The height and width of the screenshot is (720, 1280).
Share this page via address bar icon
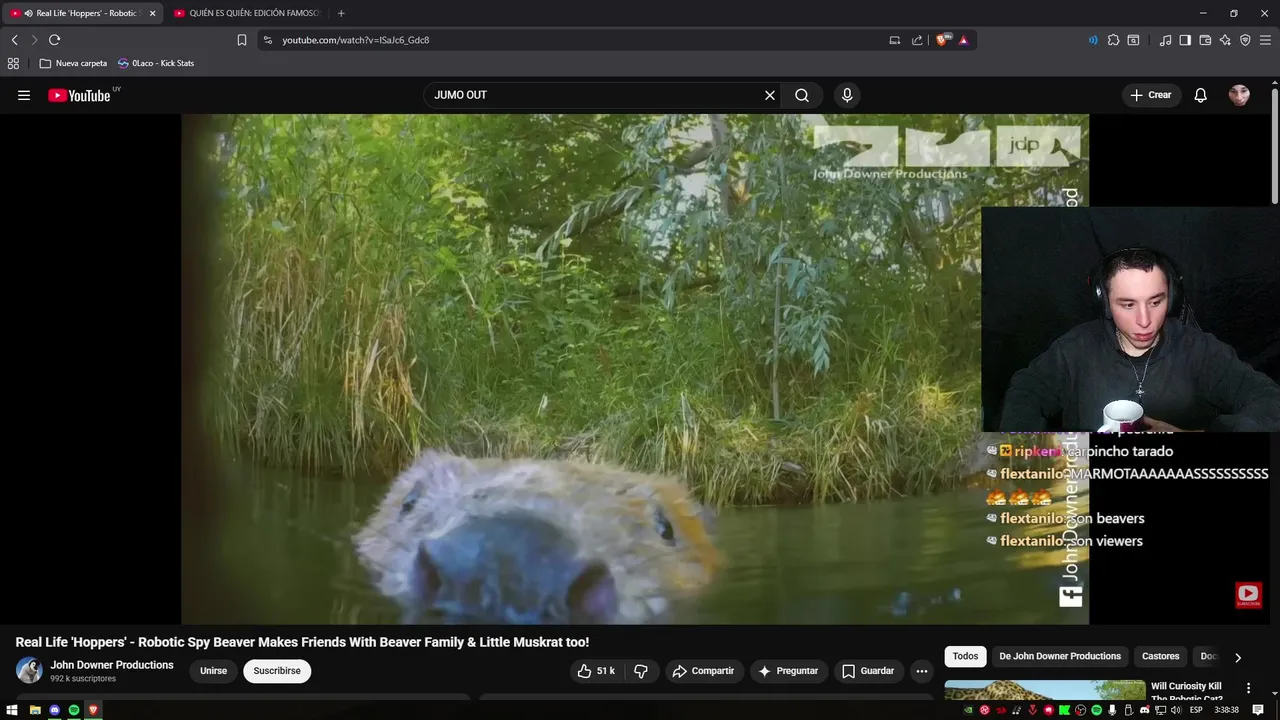pyautogui.click(x=917, y=40)
